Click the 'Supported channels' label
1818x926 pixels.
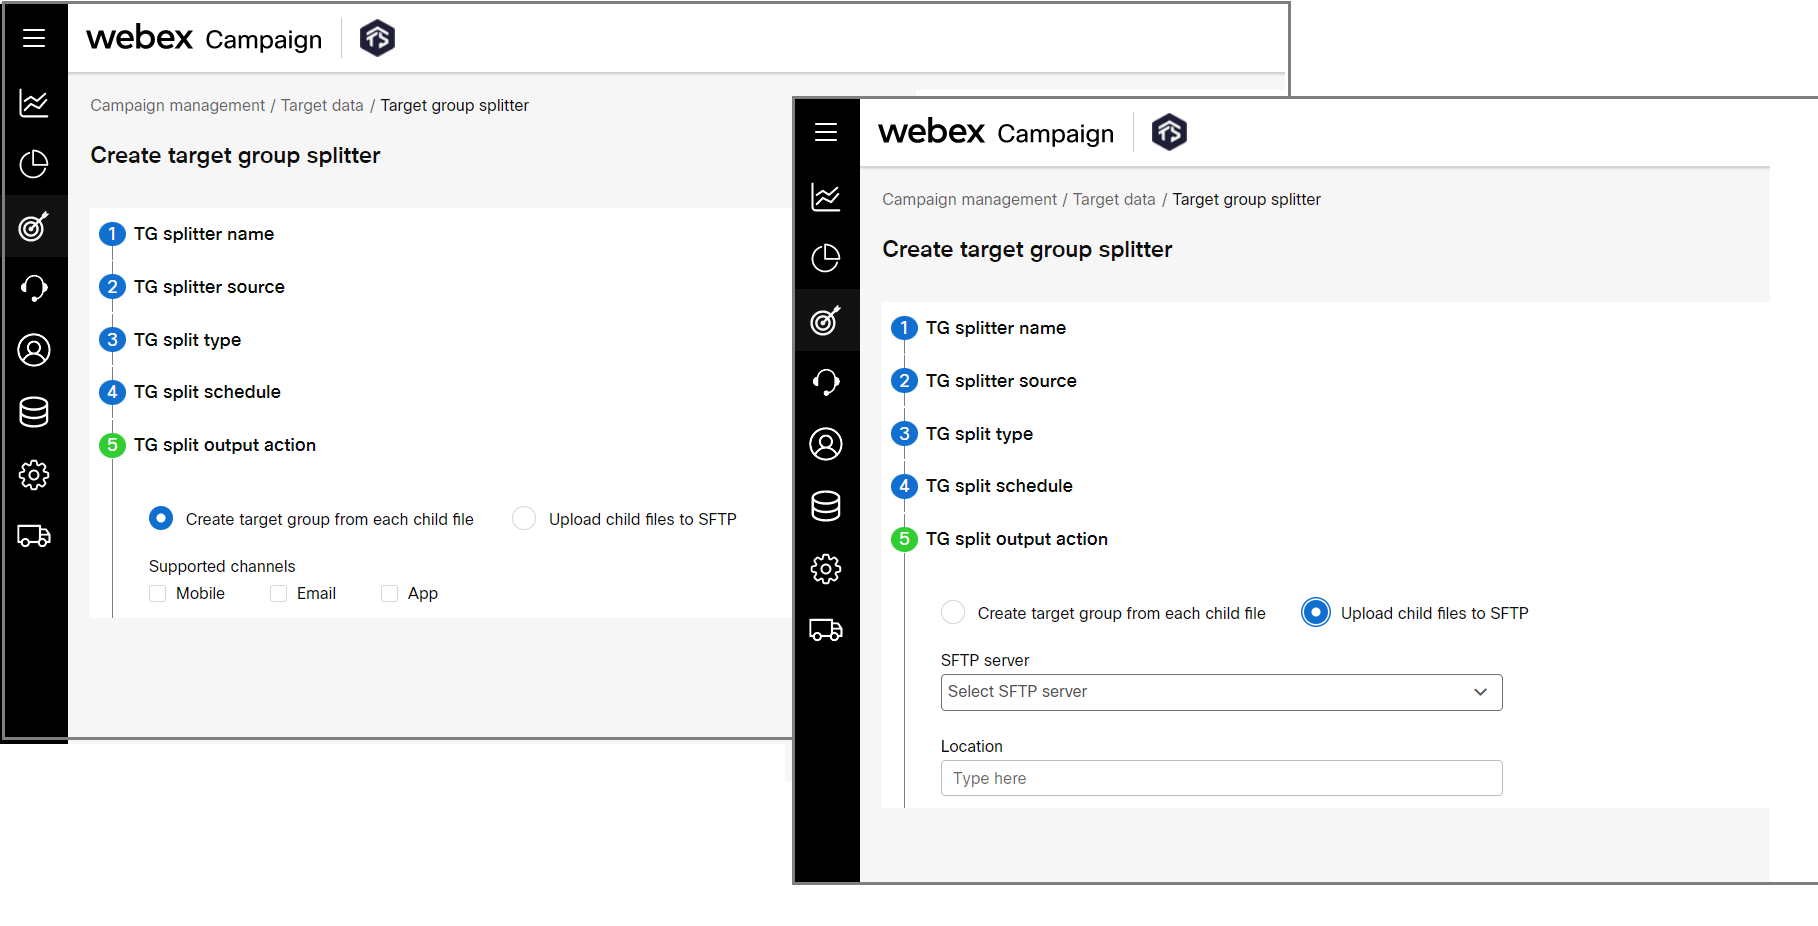point(222,566)
